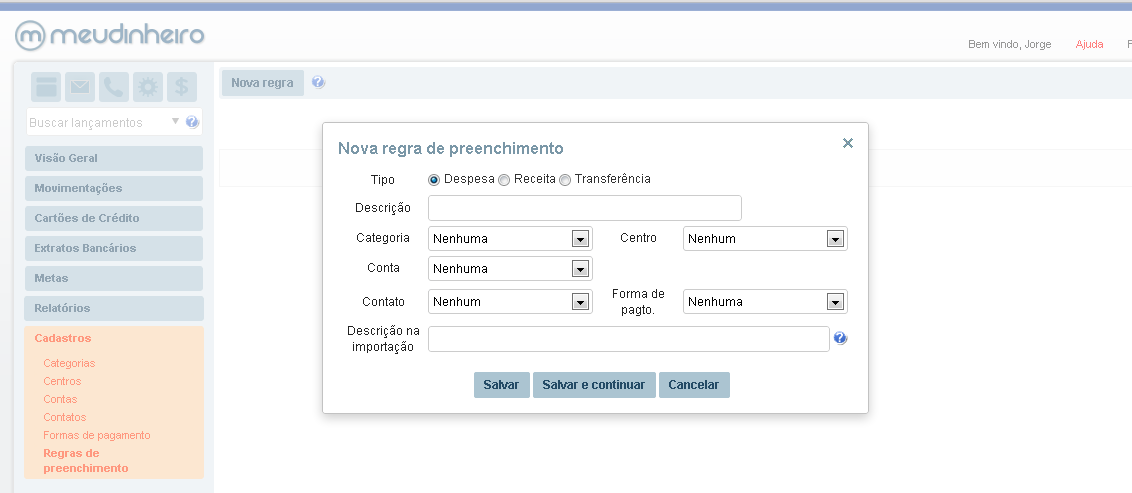The height and width of the screenshot is (493, 1132).
Task: Open settings via the gear icon
Action: click(x=148, y=87)
